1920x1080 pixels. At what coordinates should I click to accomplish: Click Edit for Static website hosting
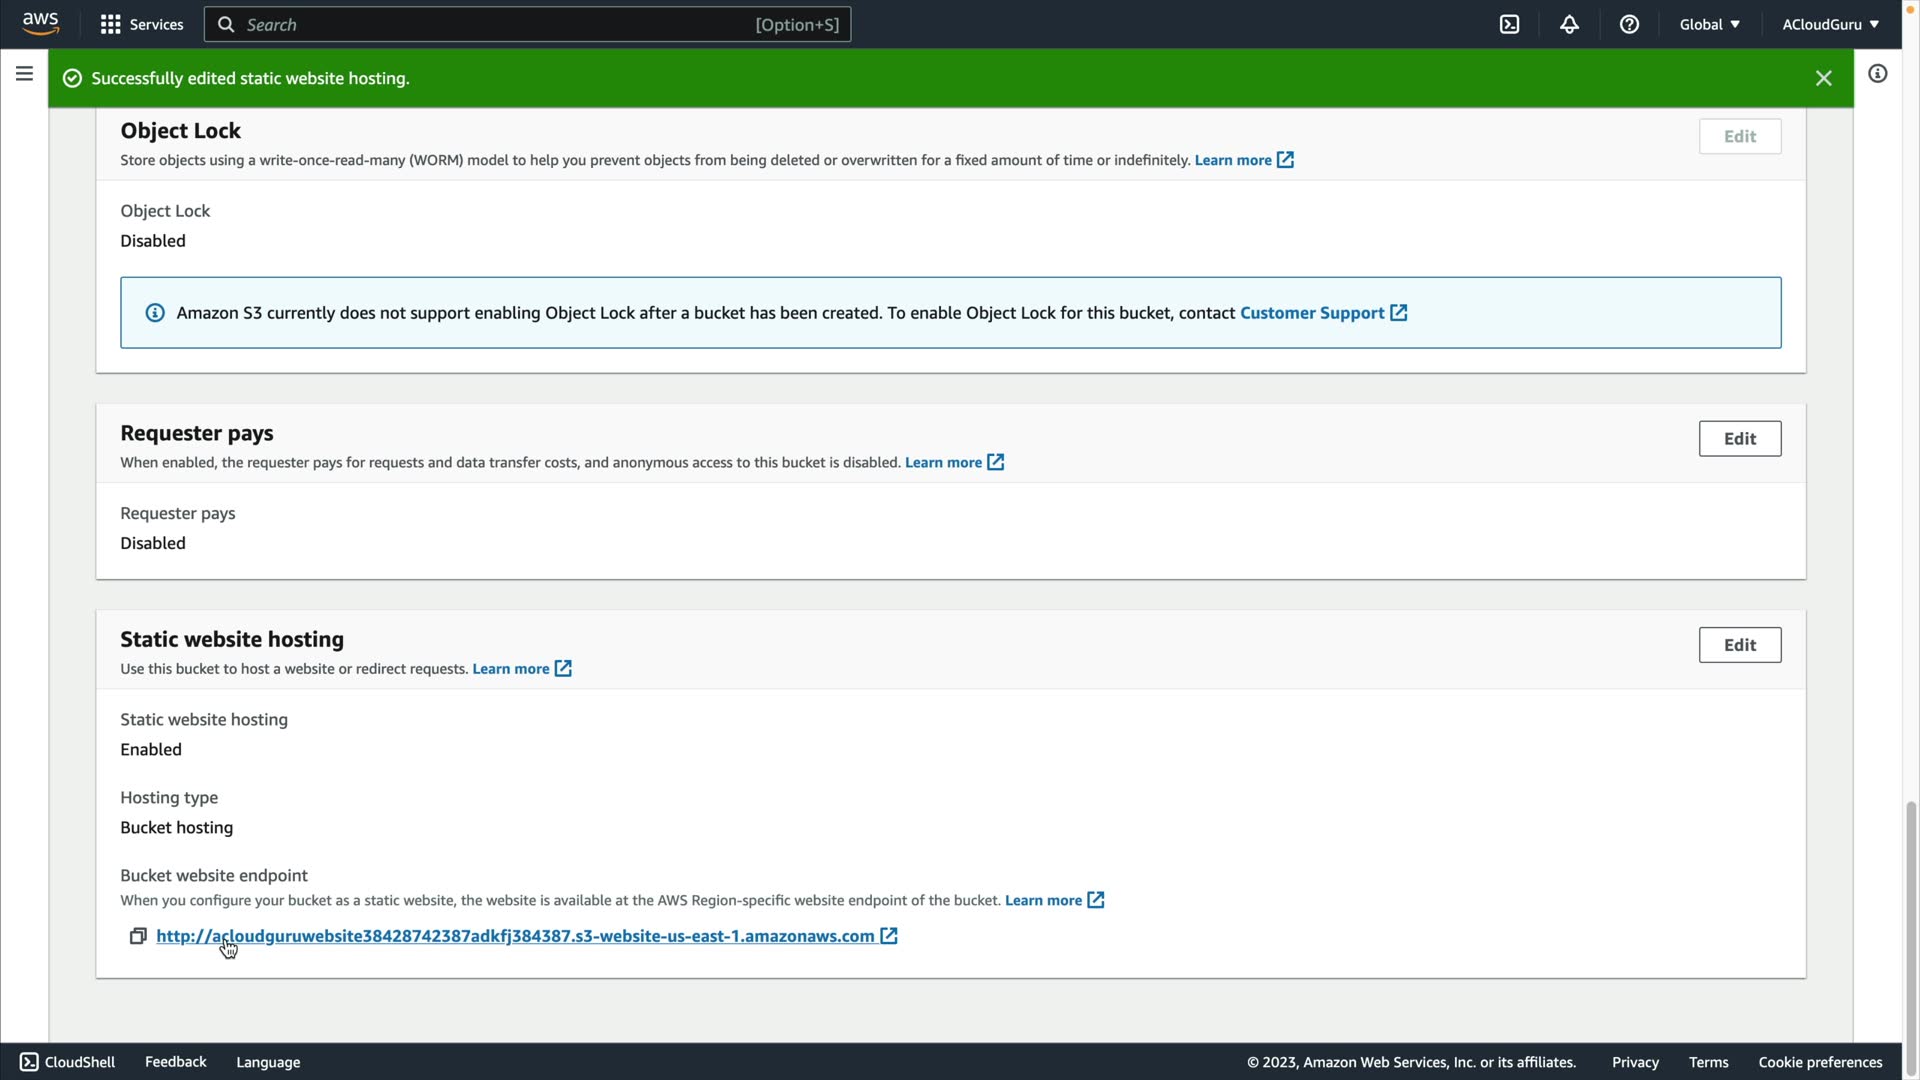[1739, 645]
